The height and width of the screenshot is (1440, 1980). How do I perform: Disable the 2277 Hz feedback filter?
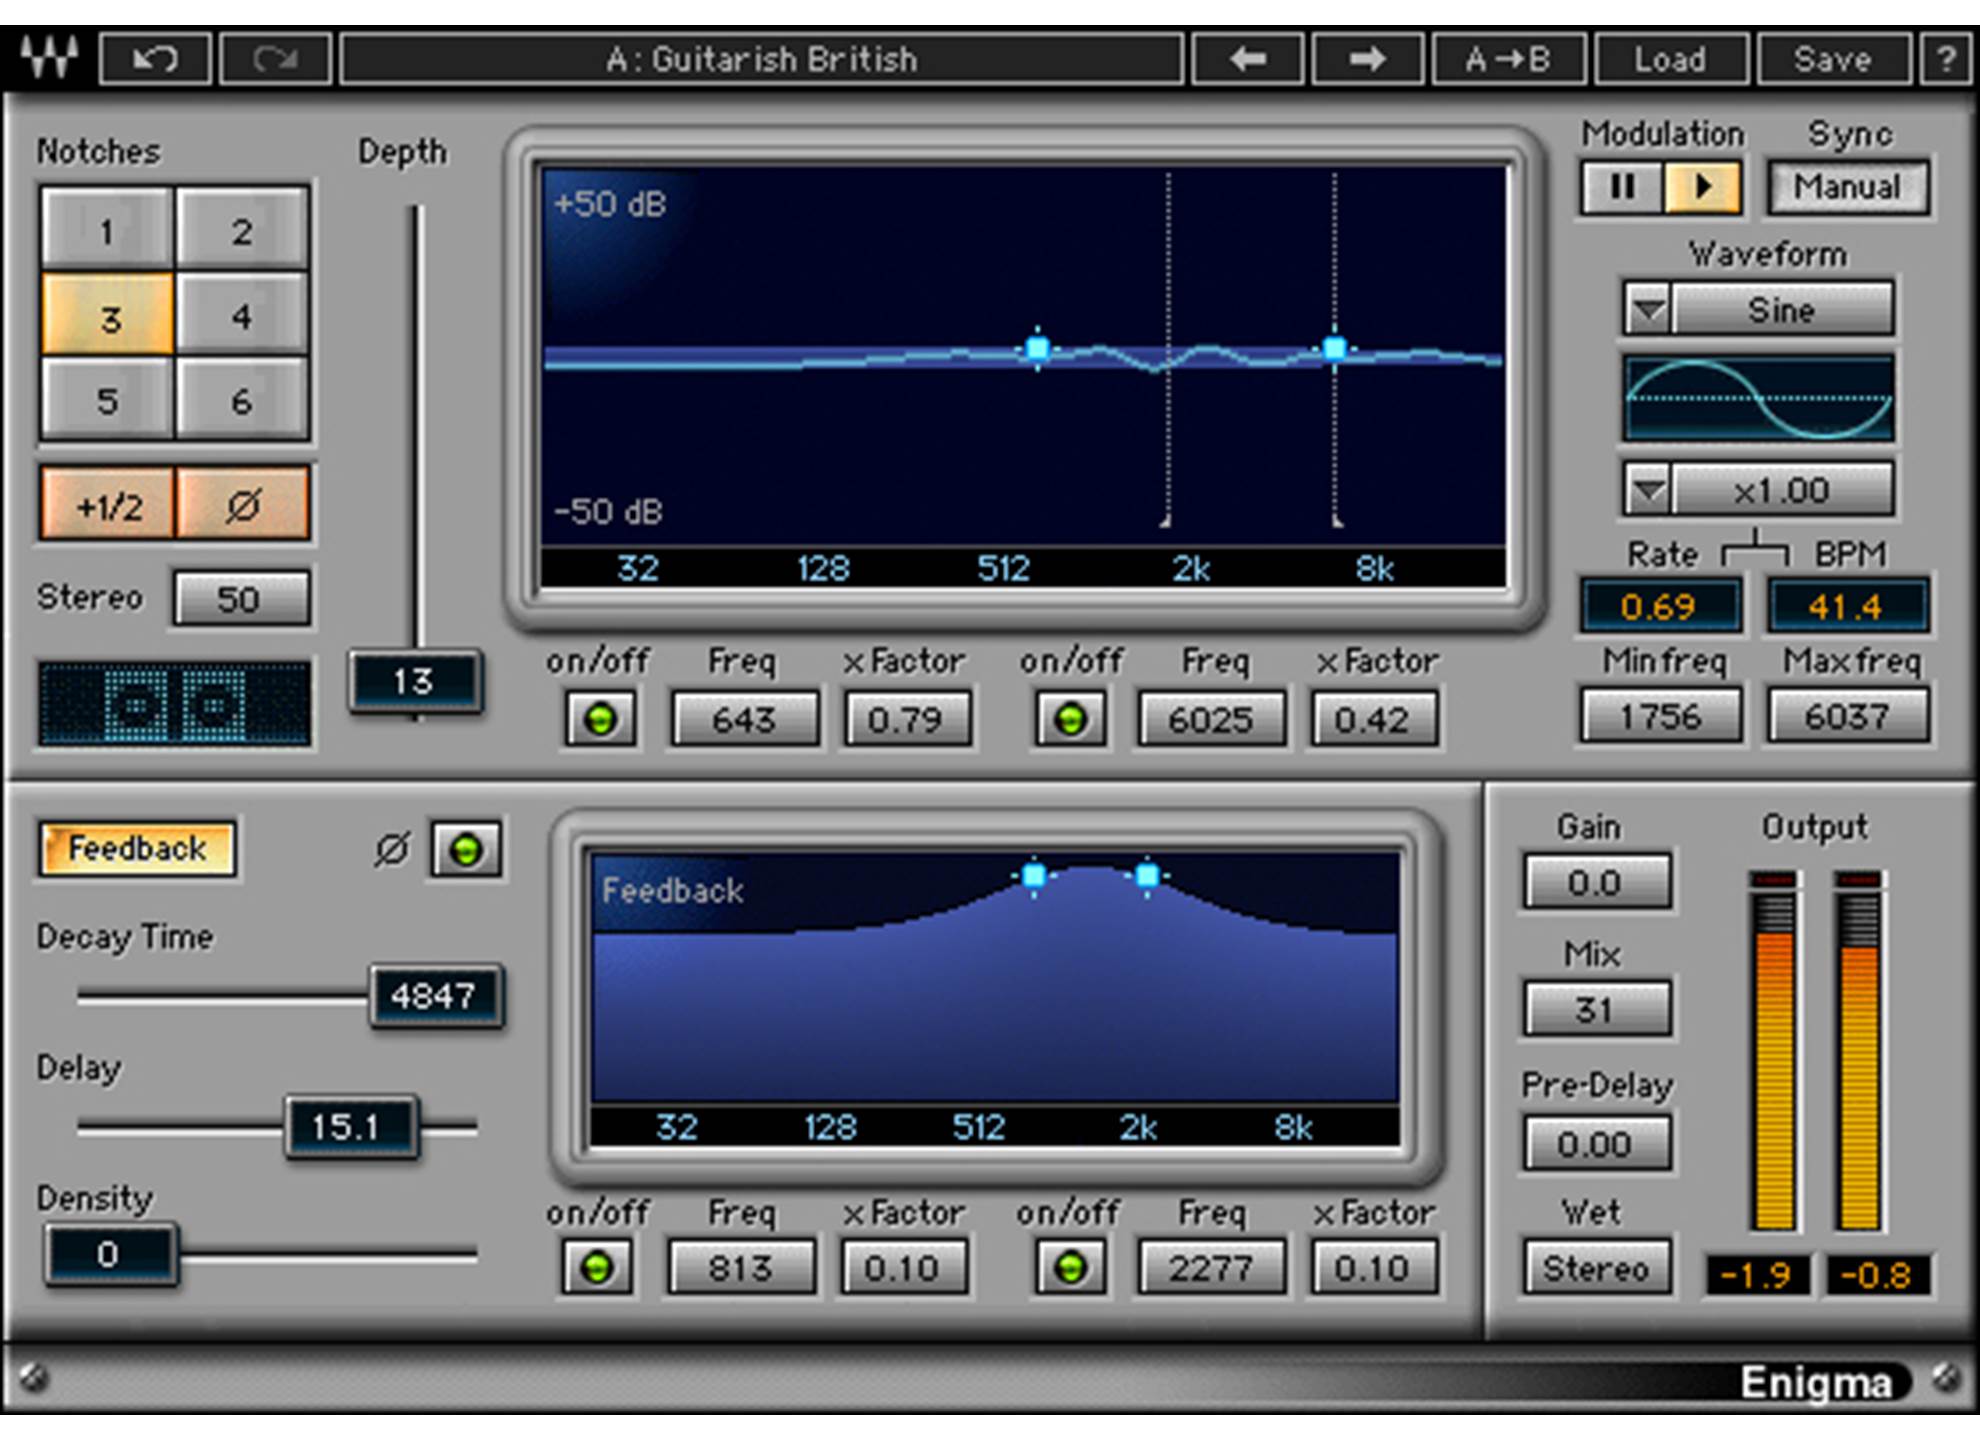pos(1070,1266)
